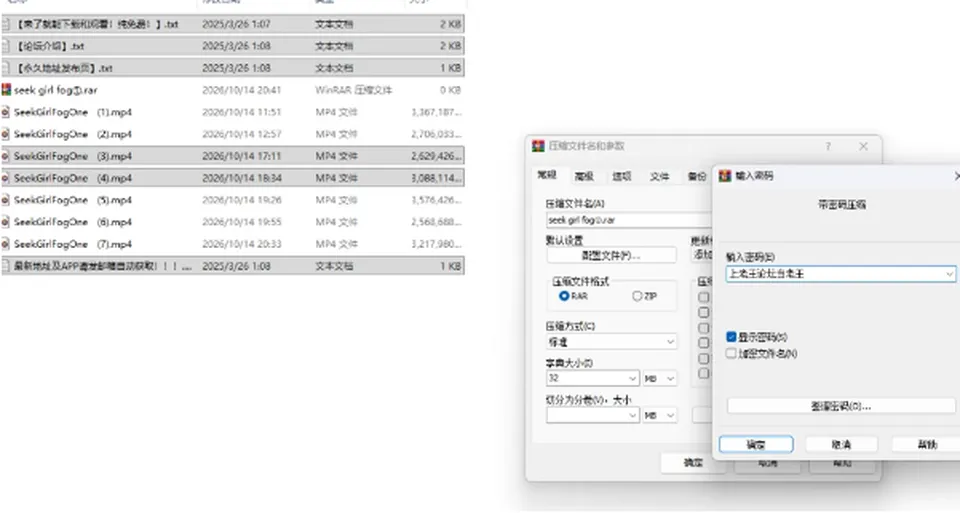Click the SeekGirlFogOne (6).mp4 video file icon
This screenshot has height=513, width=960.
pyautogui.click(x=6, y=222)
